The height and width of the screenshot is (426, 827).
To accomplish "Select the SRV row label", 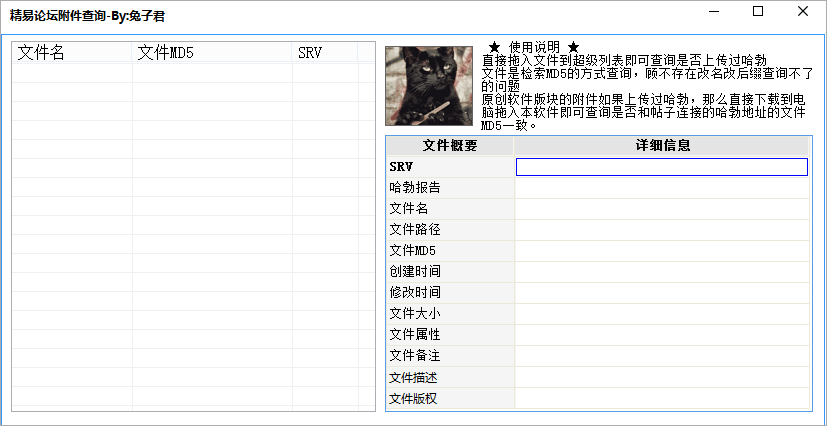I will pyautogui.click(x=450, y=167).
